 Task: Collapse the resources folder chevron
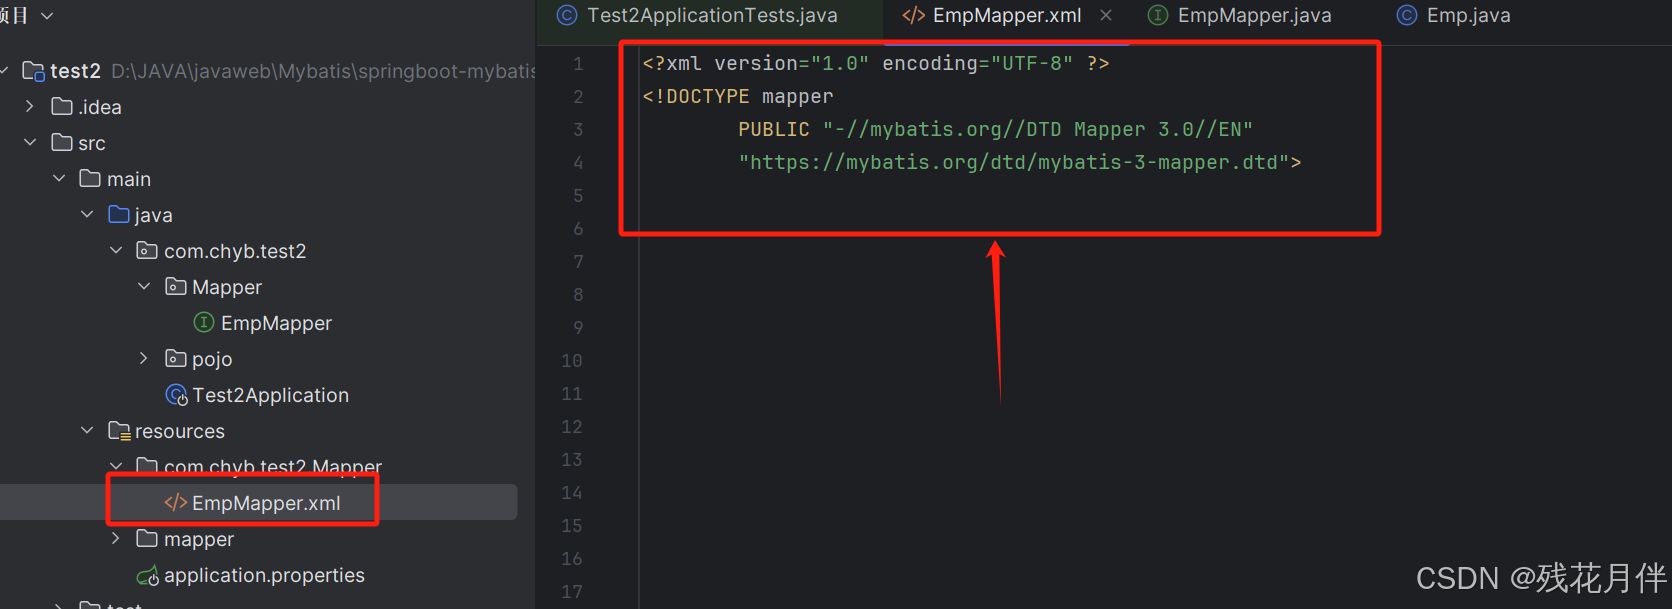pyautogui.click(x=87, y=430)
